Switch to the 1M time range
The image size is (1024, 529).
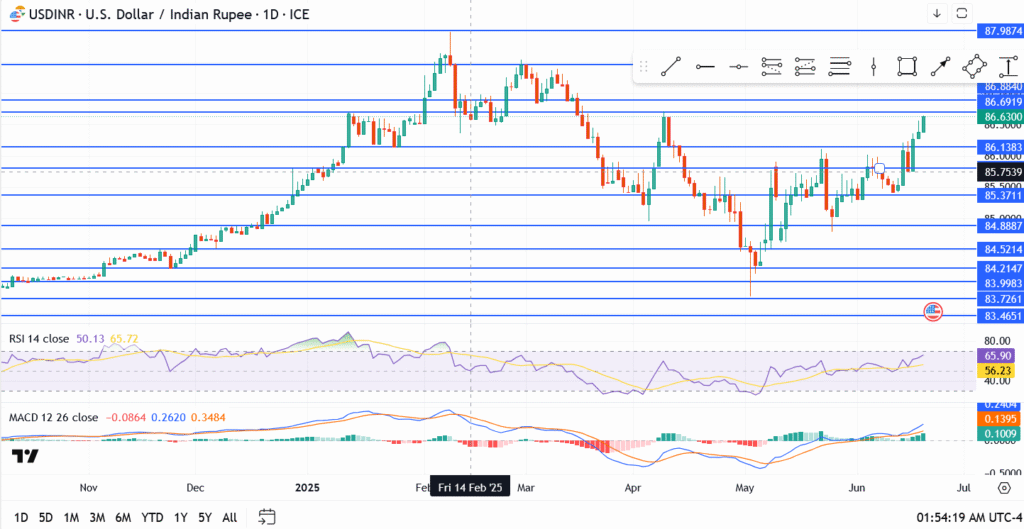tap(71, 517)
